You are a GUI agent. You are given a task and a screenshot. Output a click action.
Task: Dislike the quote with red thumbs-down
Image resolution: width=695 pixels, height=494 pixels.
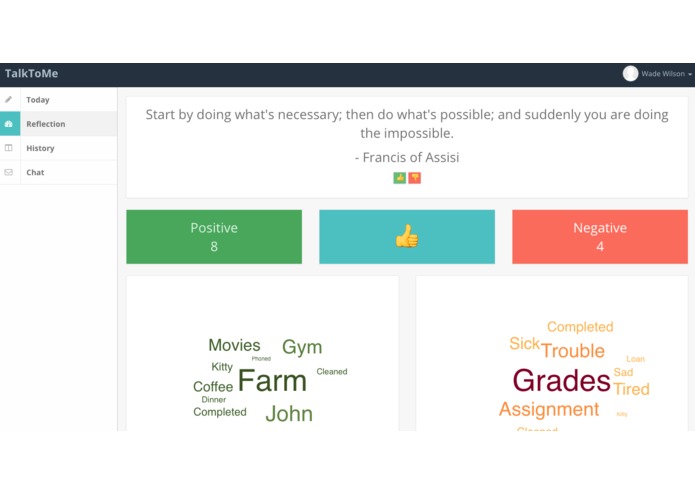[414, 178]
